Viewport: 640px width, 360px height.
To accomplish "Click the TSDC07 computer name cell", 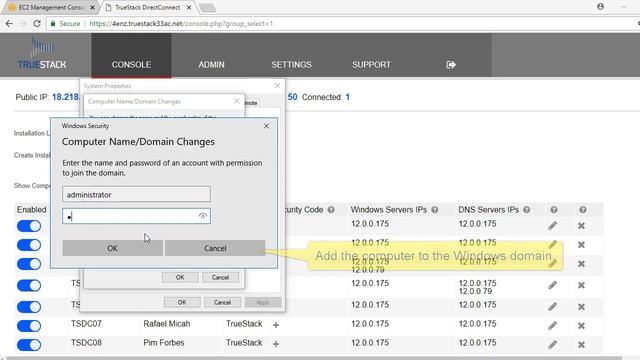I will [86, 324].
